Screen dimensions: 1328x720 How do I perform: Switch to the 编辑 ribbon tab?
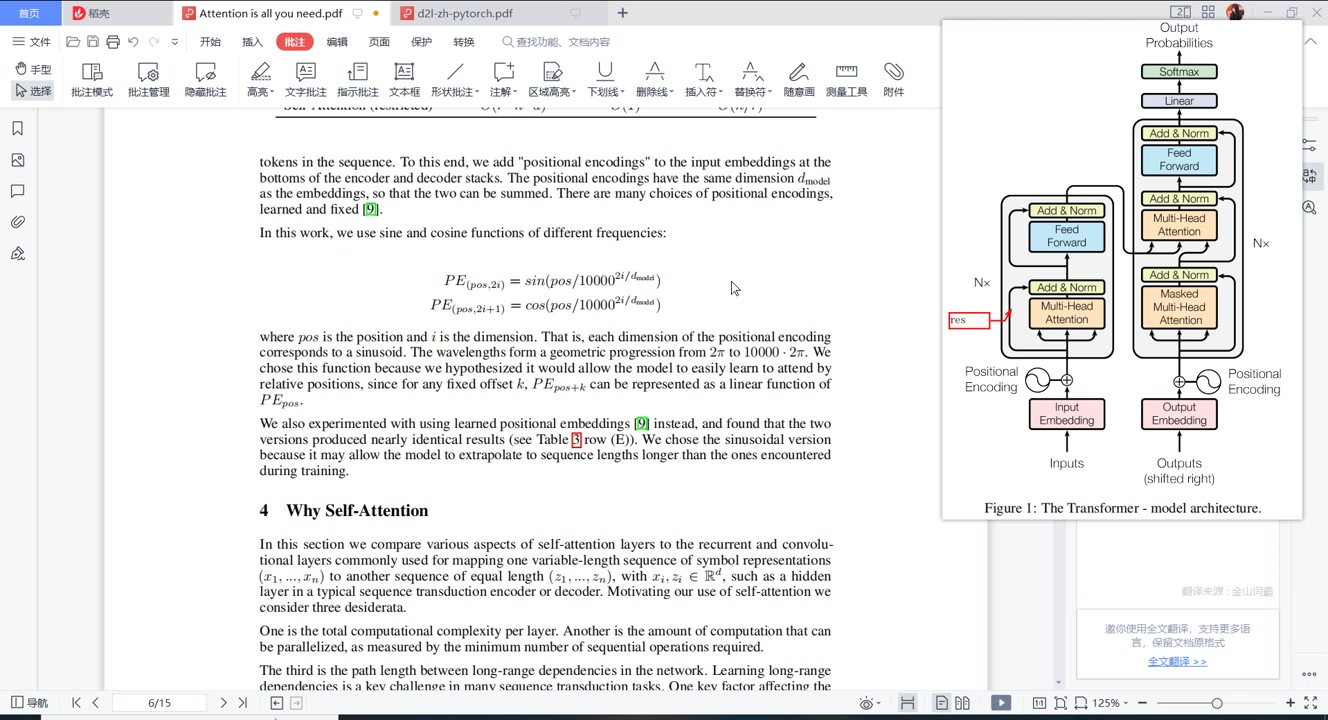pyautogui.click(x=337, y=42)
